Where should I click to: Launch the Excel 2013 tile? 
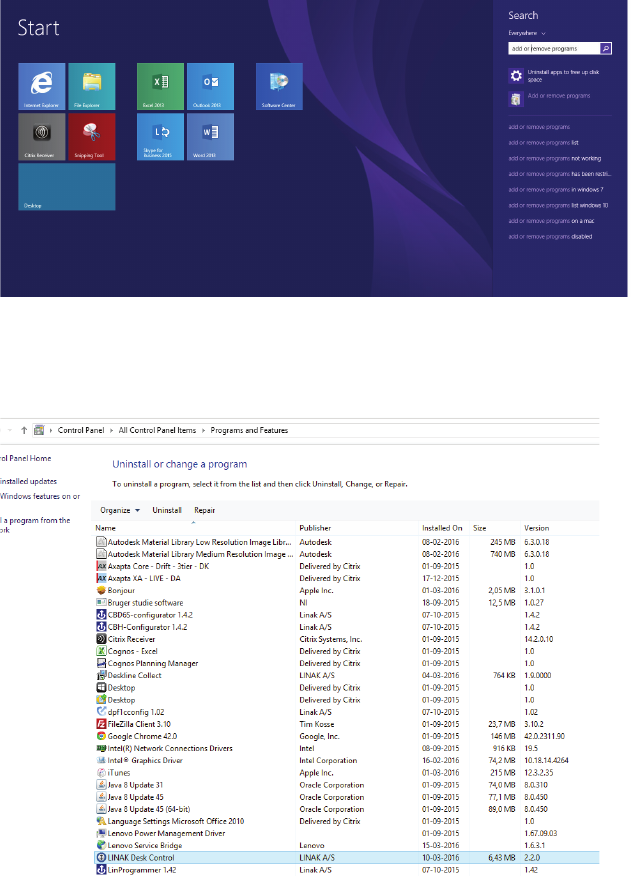pyautogui.click(x=160, y=87)
